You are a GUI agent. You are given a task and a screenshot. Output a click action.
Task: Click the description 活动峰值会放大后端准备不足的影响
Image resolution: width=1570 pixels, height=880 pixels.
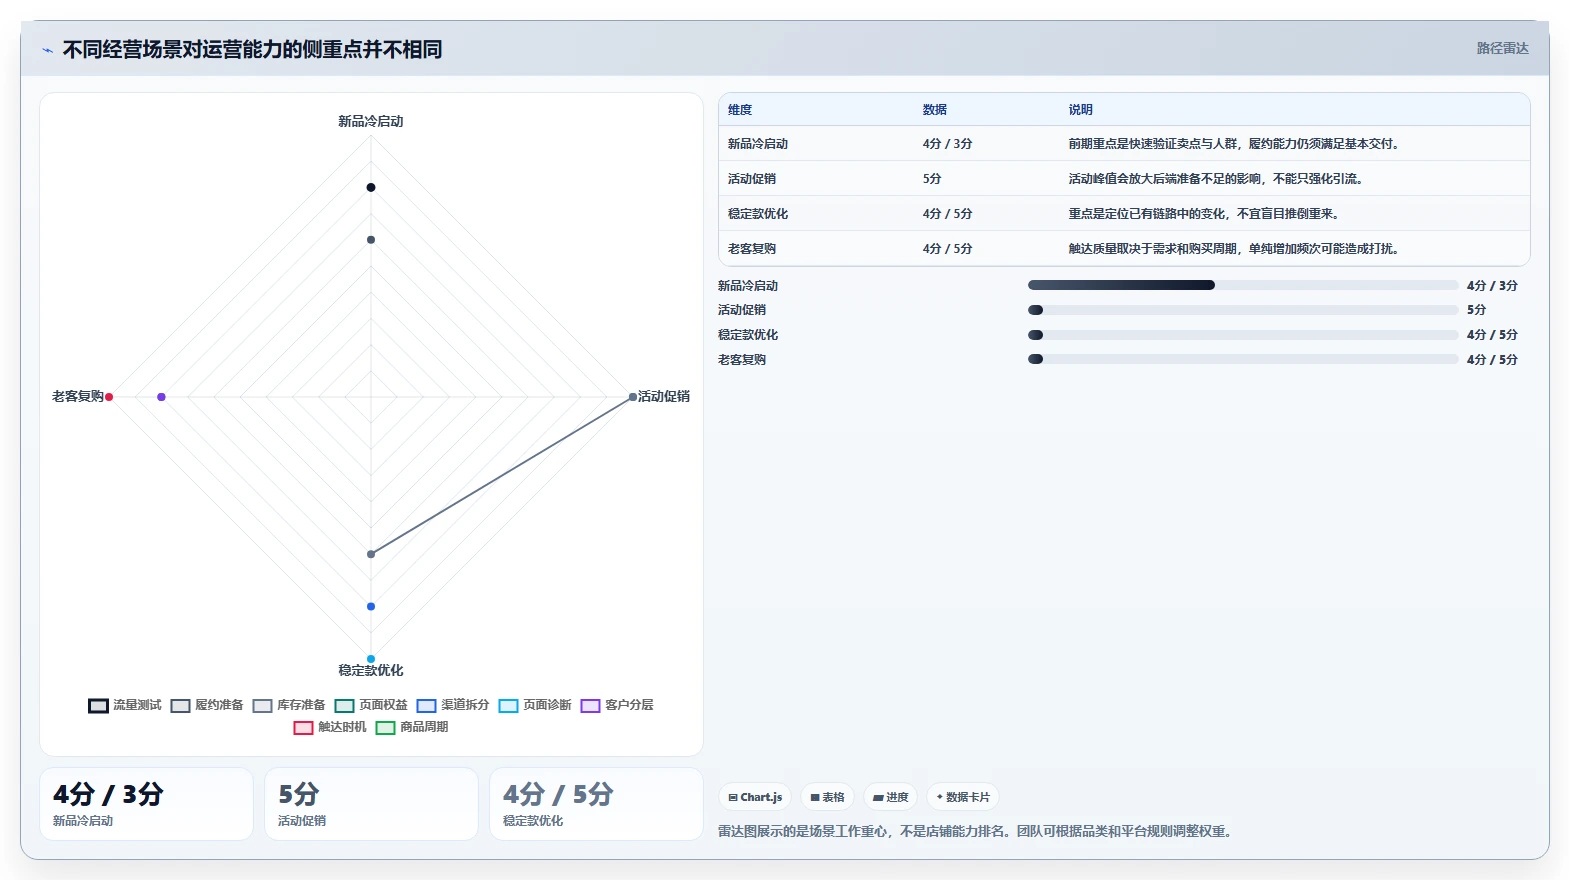coord(1216,179)
